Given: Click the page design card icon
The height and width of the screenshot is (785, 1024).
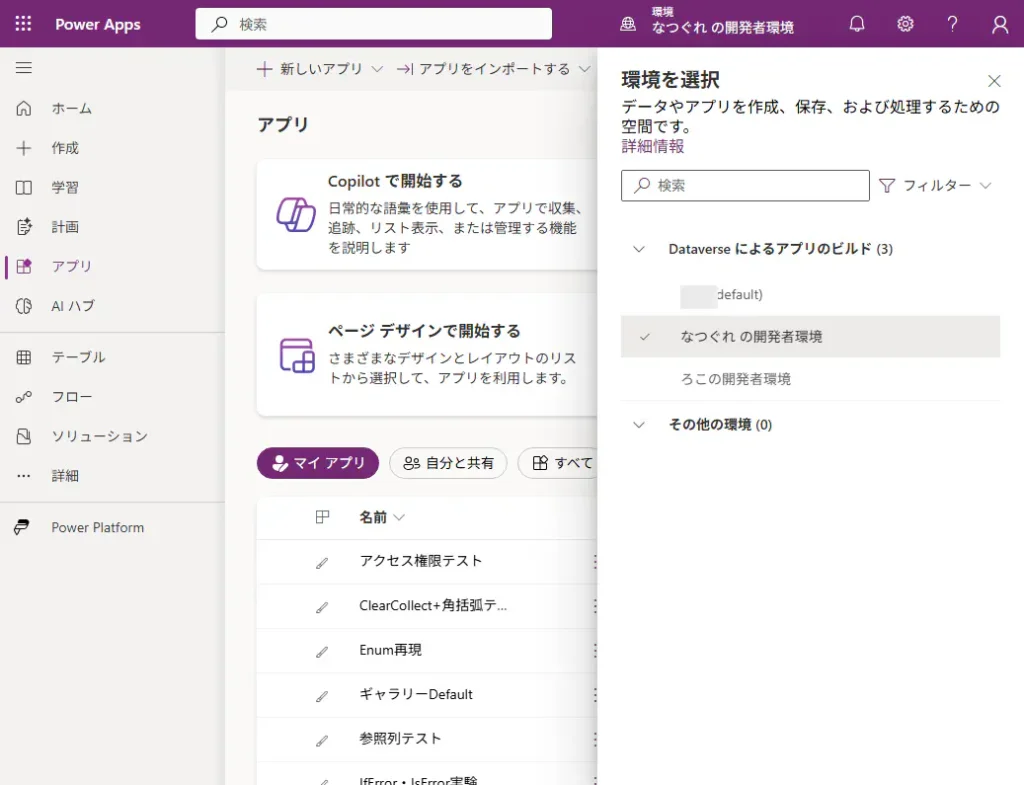Looking at the screenshot, I should [297, 355].
